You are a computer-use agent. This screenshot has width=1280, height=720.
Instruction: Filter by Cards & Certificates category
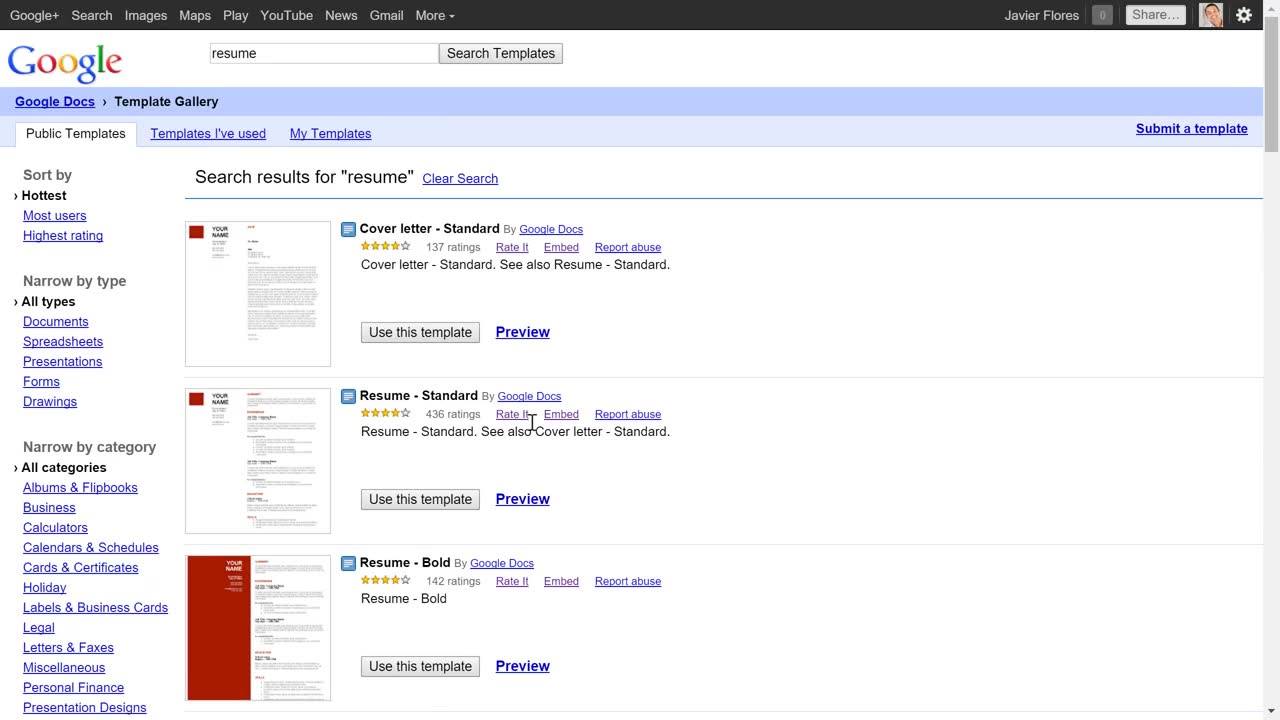click(x=81, y=568)
